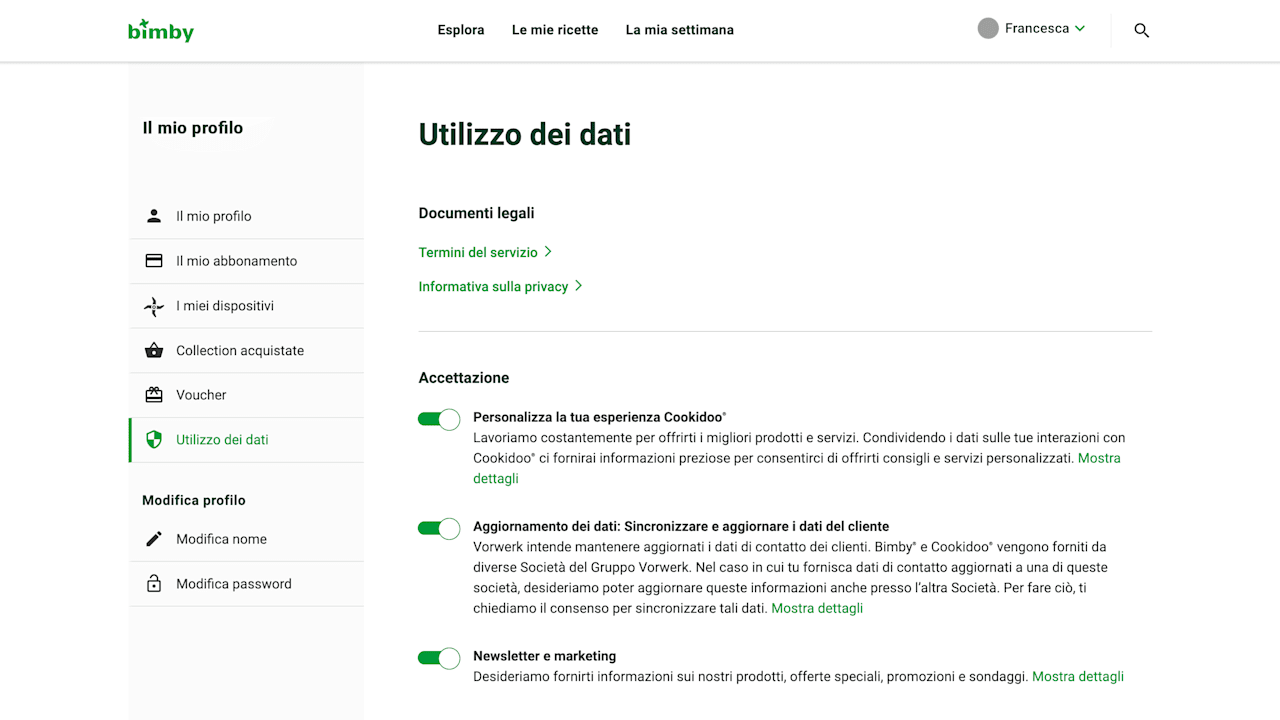This screenshot has height=720, width=1280.
Task: Click the Il mio profilo sidebar title
Action: coord(193,128)
